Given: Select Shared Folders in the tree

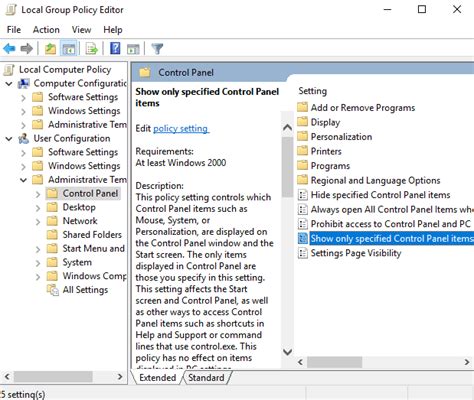Looking at the screenshot, I should tap(92, 235).
